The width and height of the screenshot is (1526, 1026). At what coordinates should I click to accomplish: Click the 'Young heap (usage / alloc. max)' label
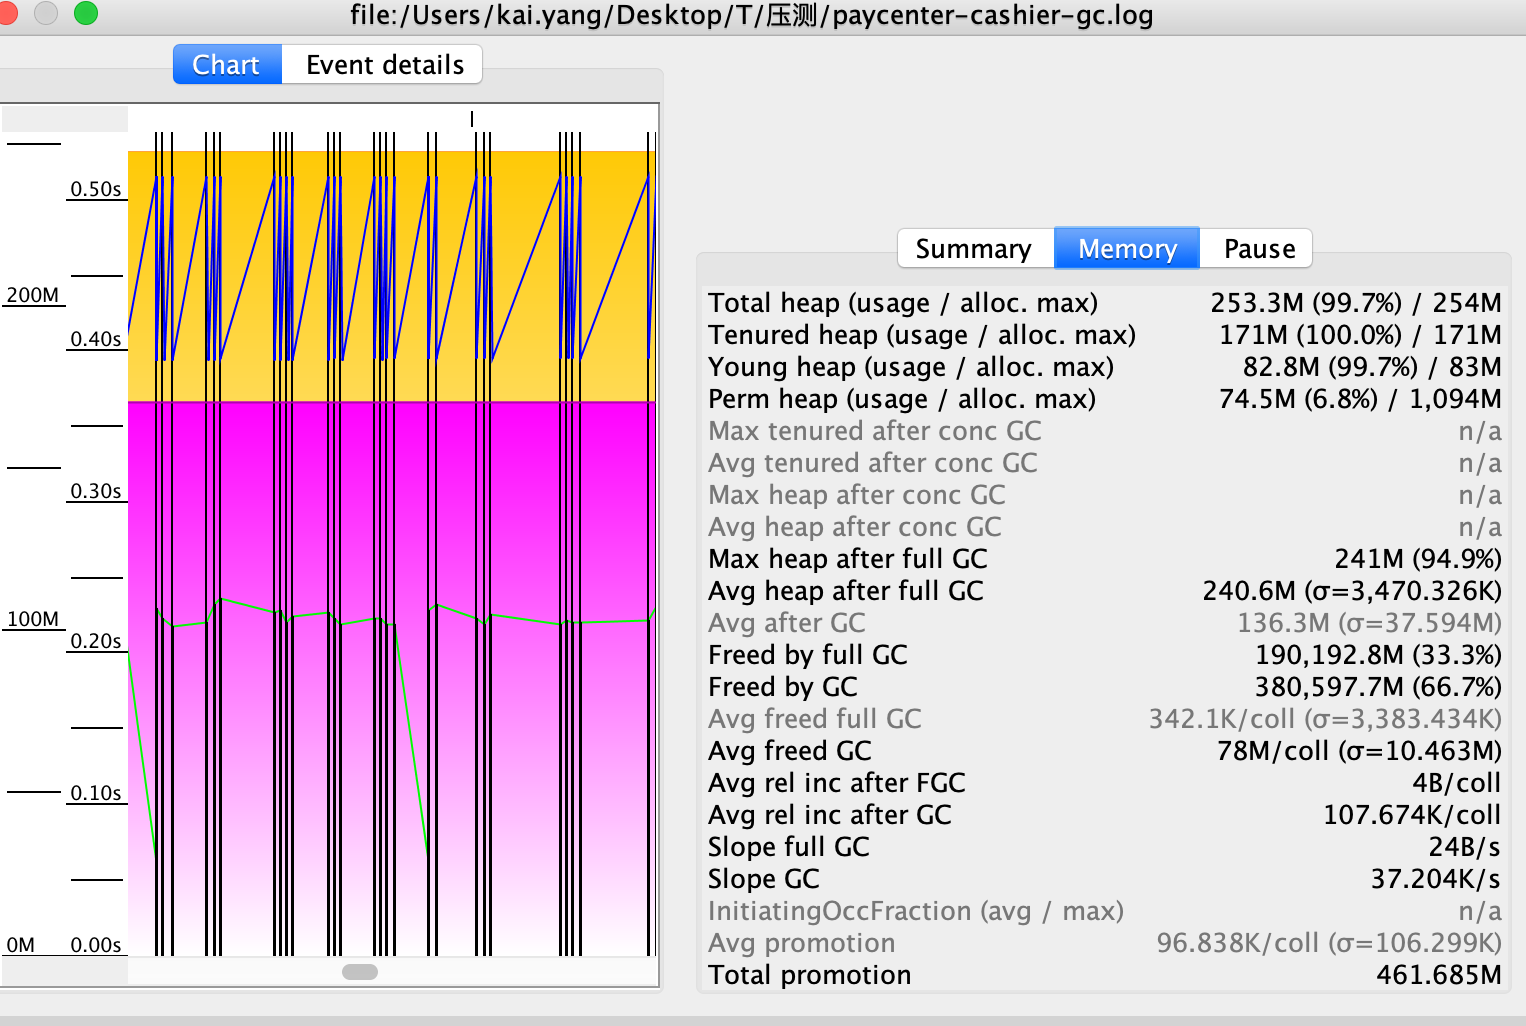[x=911, y=367]
